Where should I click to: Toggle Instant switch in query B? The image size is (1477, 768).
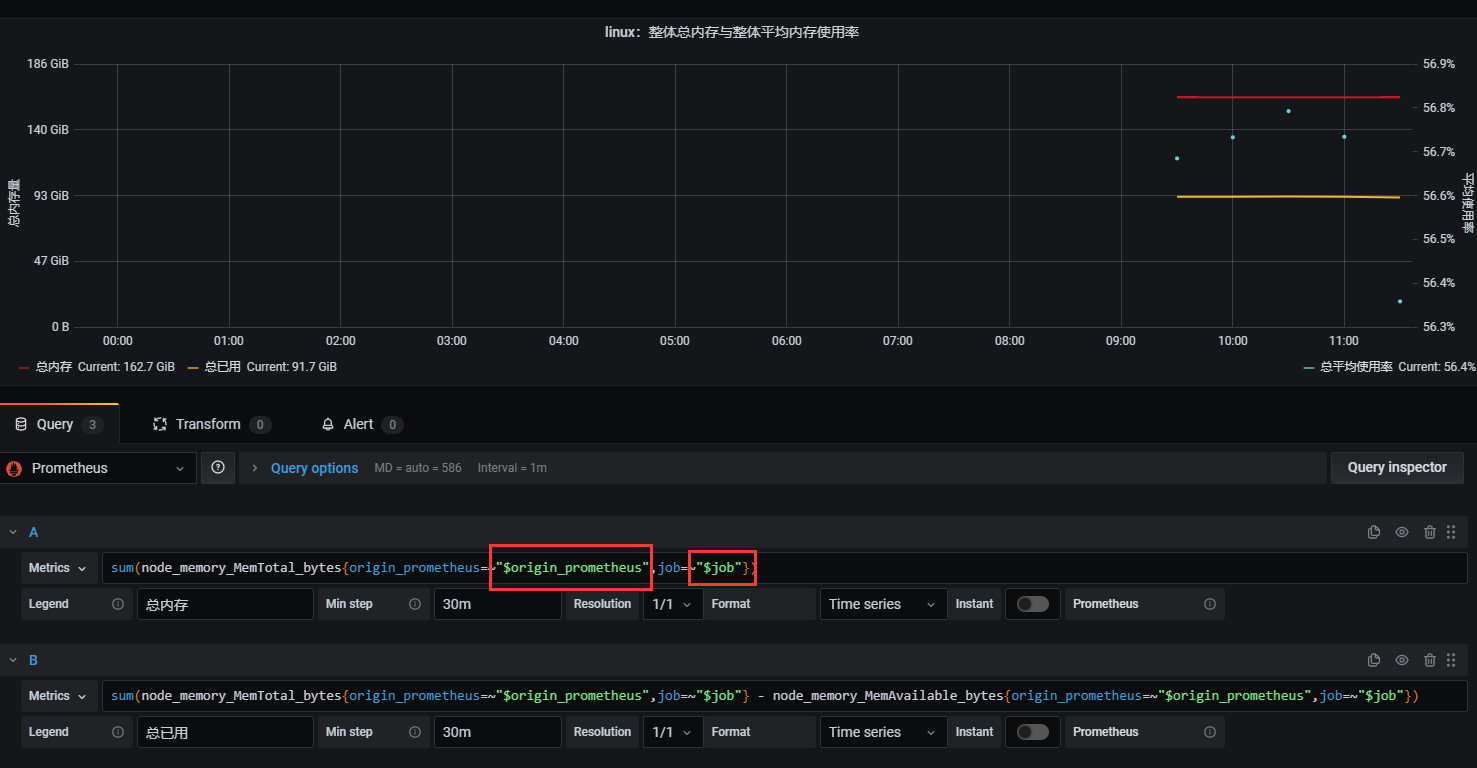click(1033, 732)
